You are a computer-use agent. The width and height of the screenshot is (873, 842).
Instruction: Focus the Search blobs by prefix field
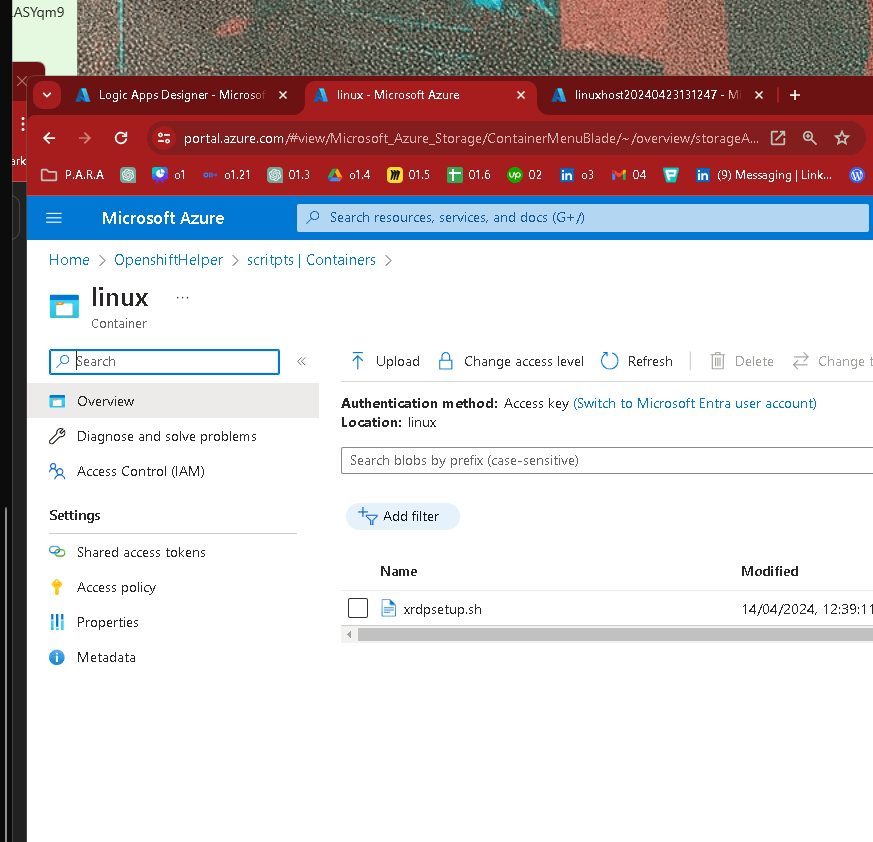[x=607, y=461]
